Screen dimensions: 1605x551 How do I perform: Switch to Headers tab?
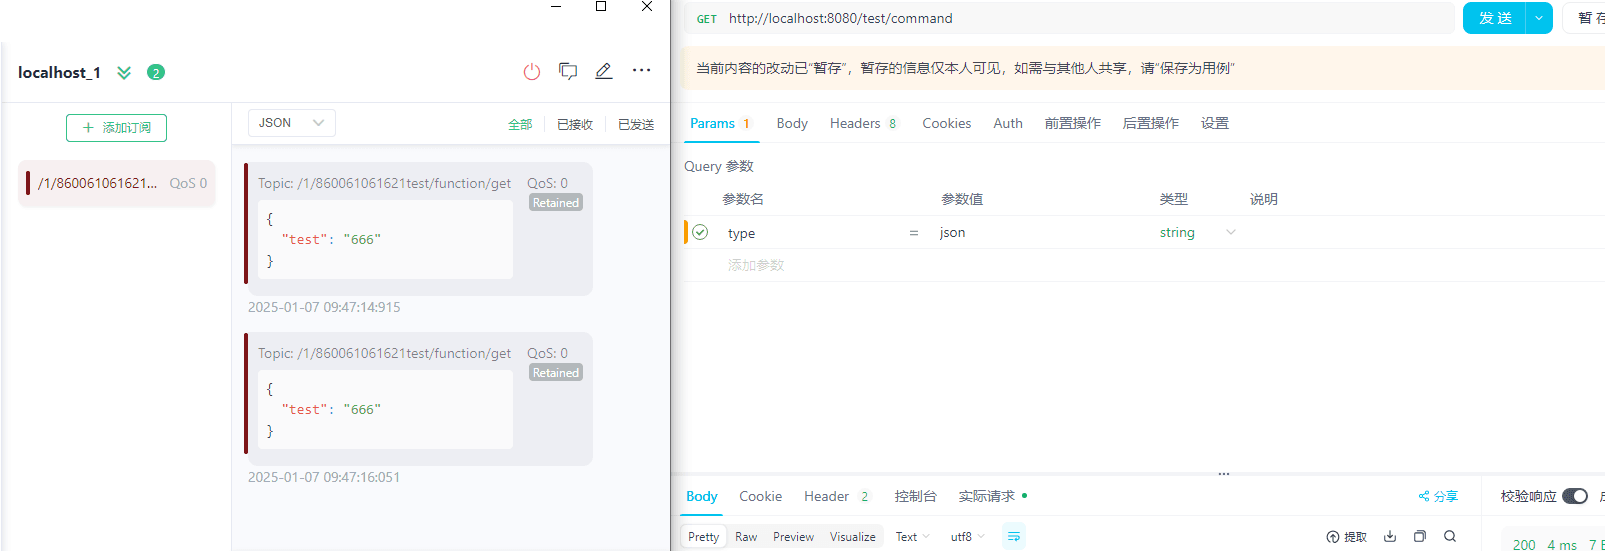[x=864, y=123]
